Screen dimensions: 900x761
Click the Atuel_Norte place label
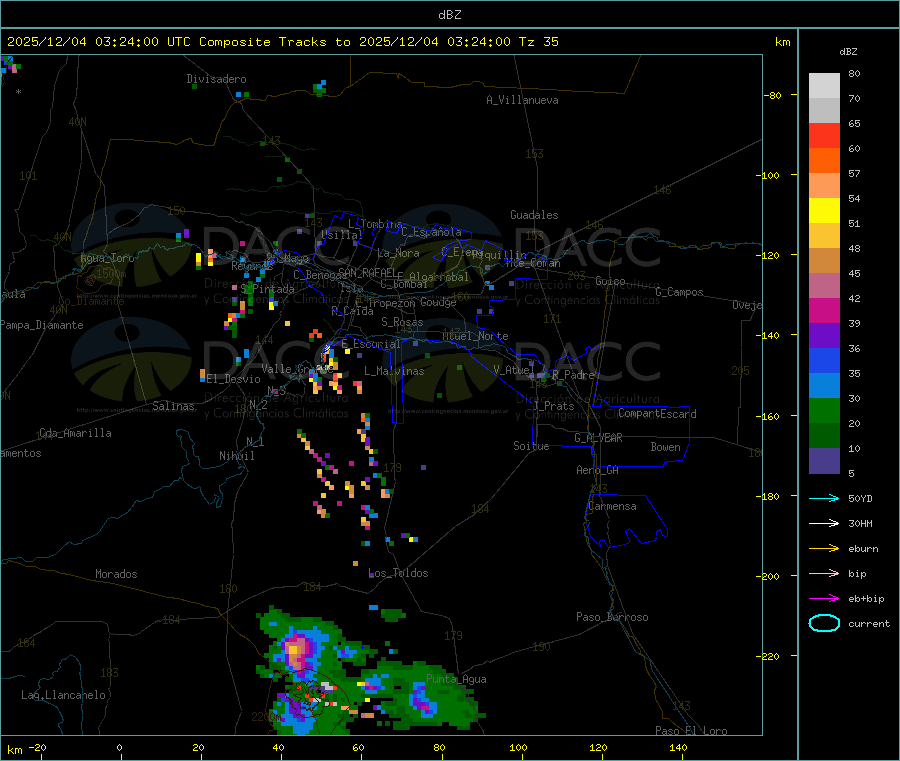click(x=475, y=336)
